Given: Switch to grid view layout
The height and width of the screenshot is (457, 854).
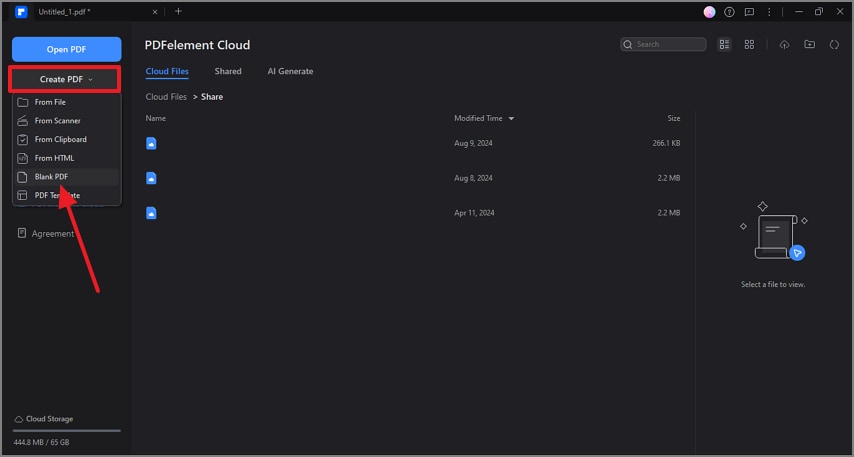Looking at the screenshot, I should [749, 45].
